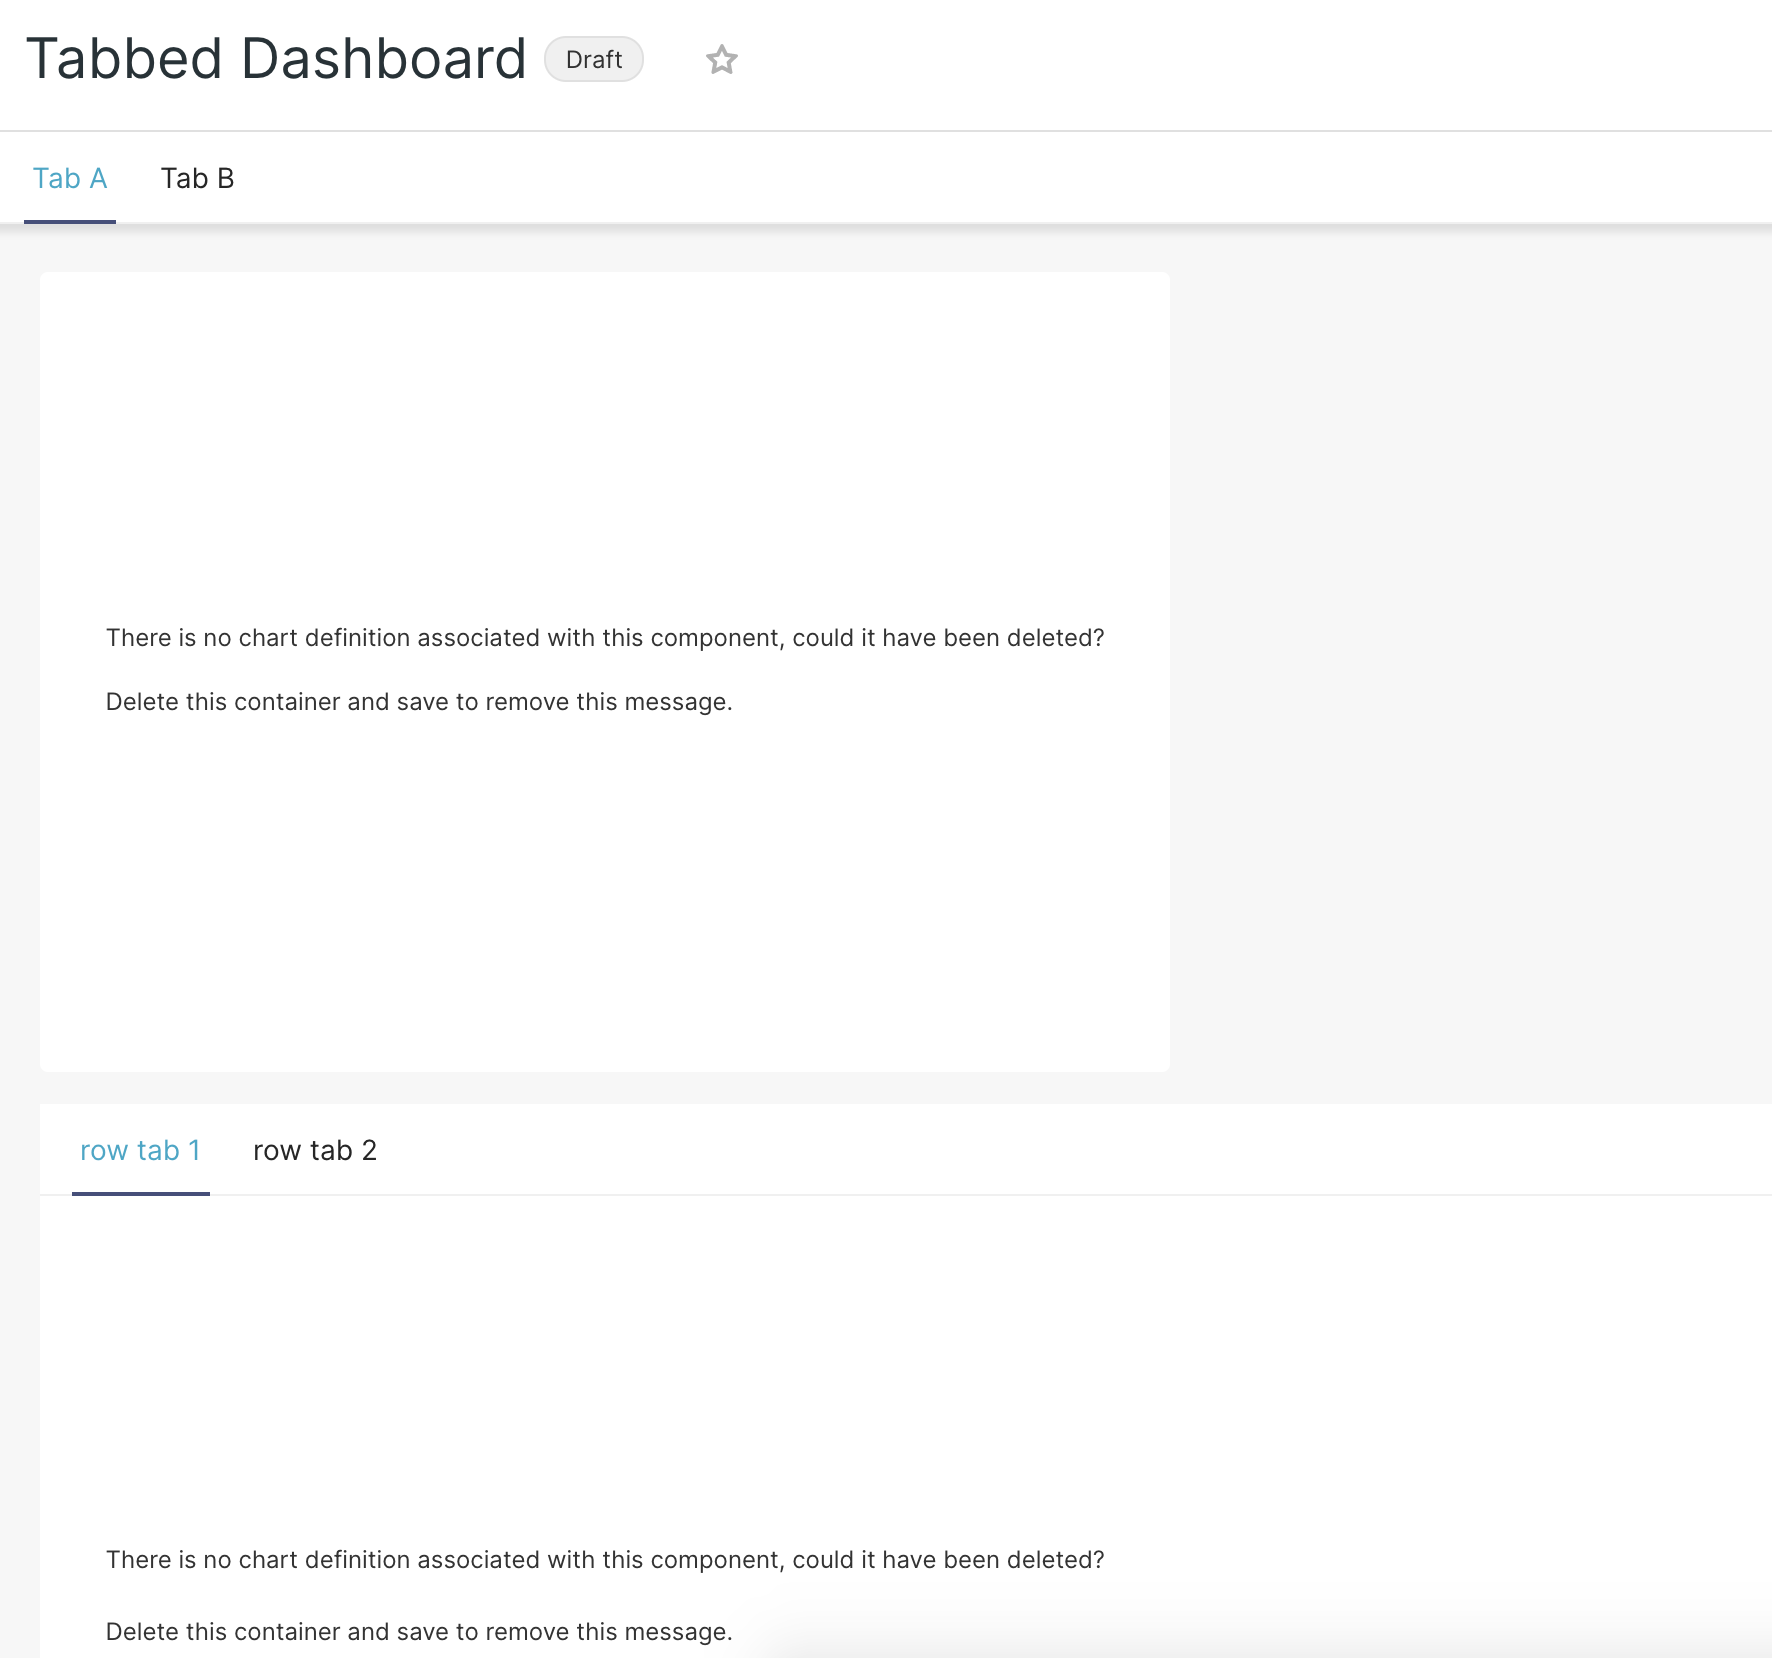Switch to Tab B
Viewport: 1772px width, 1658px height.
(x=198, y=178)
